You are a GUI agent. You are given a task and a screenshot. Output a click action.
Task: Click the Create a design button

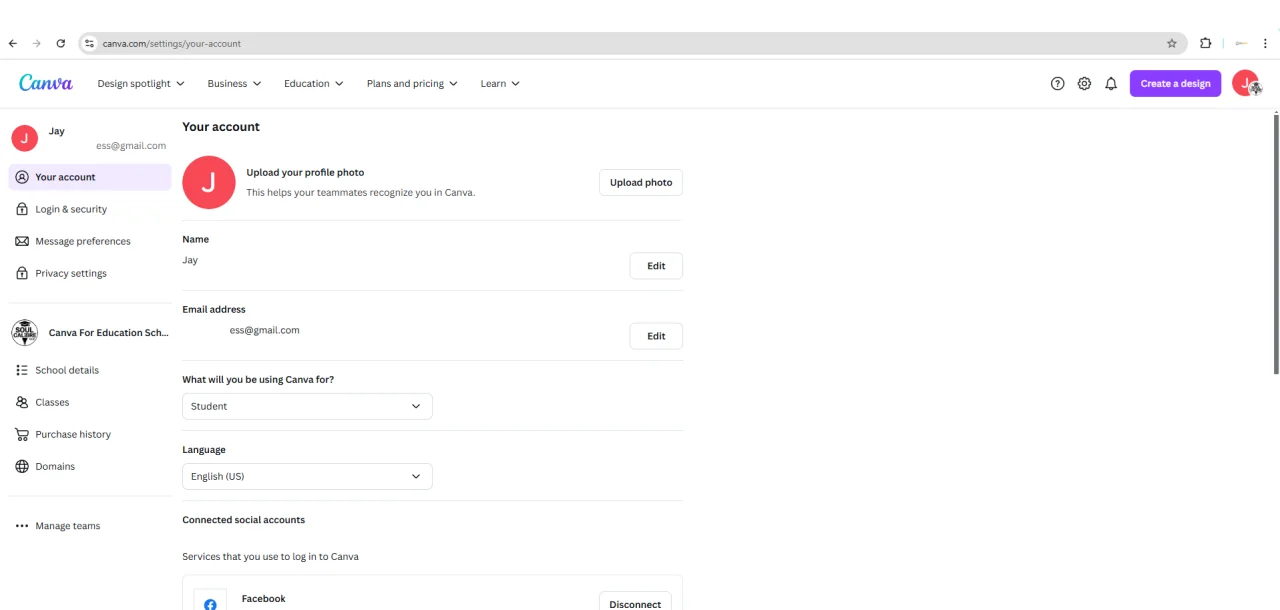[1175, 84]
